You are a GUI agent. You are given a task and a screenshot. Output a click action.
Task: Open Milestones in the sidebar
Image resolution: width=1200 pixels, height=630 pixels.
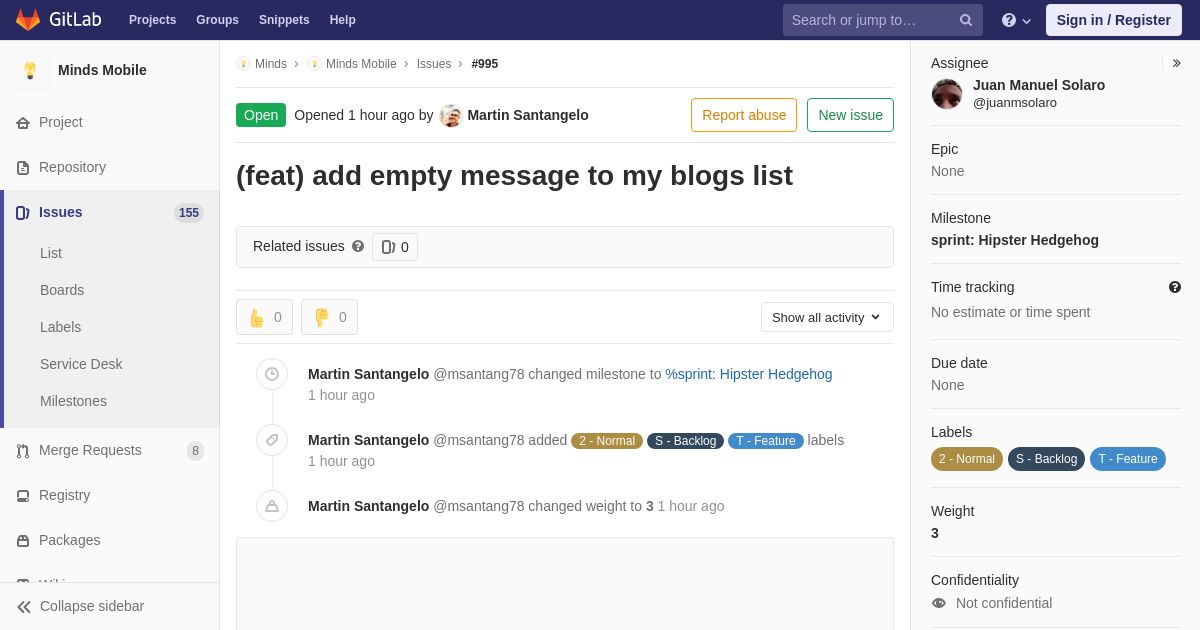[73, 401]
